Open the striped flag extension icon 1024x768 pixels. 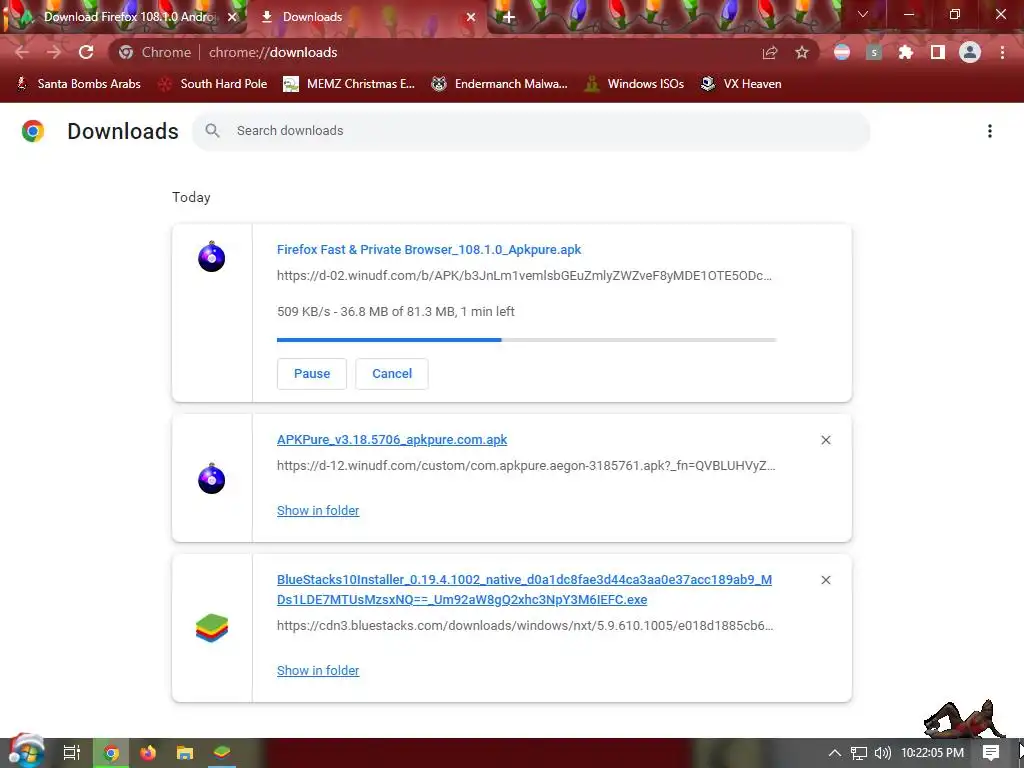click(x=842, y=52)
